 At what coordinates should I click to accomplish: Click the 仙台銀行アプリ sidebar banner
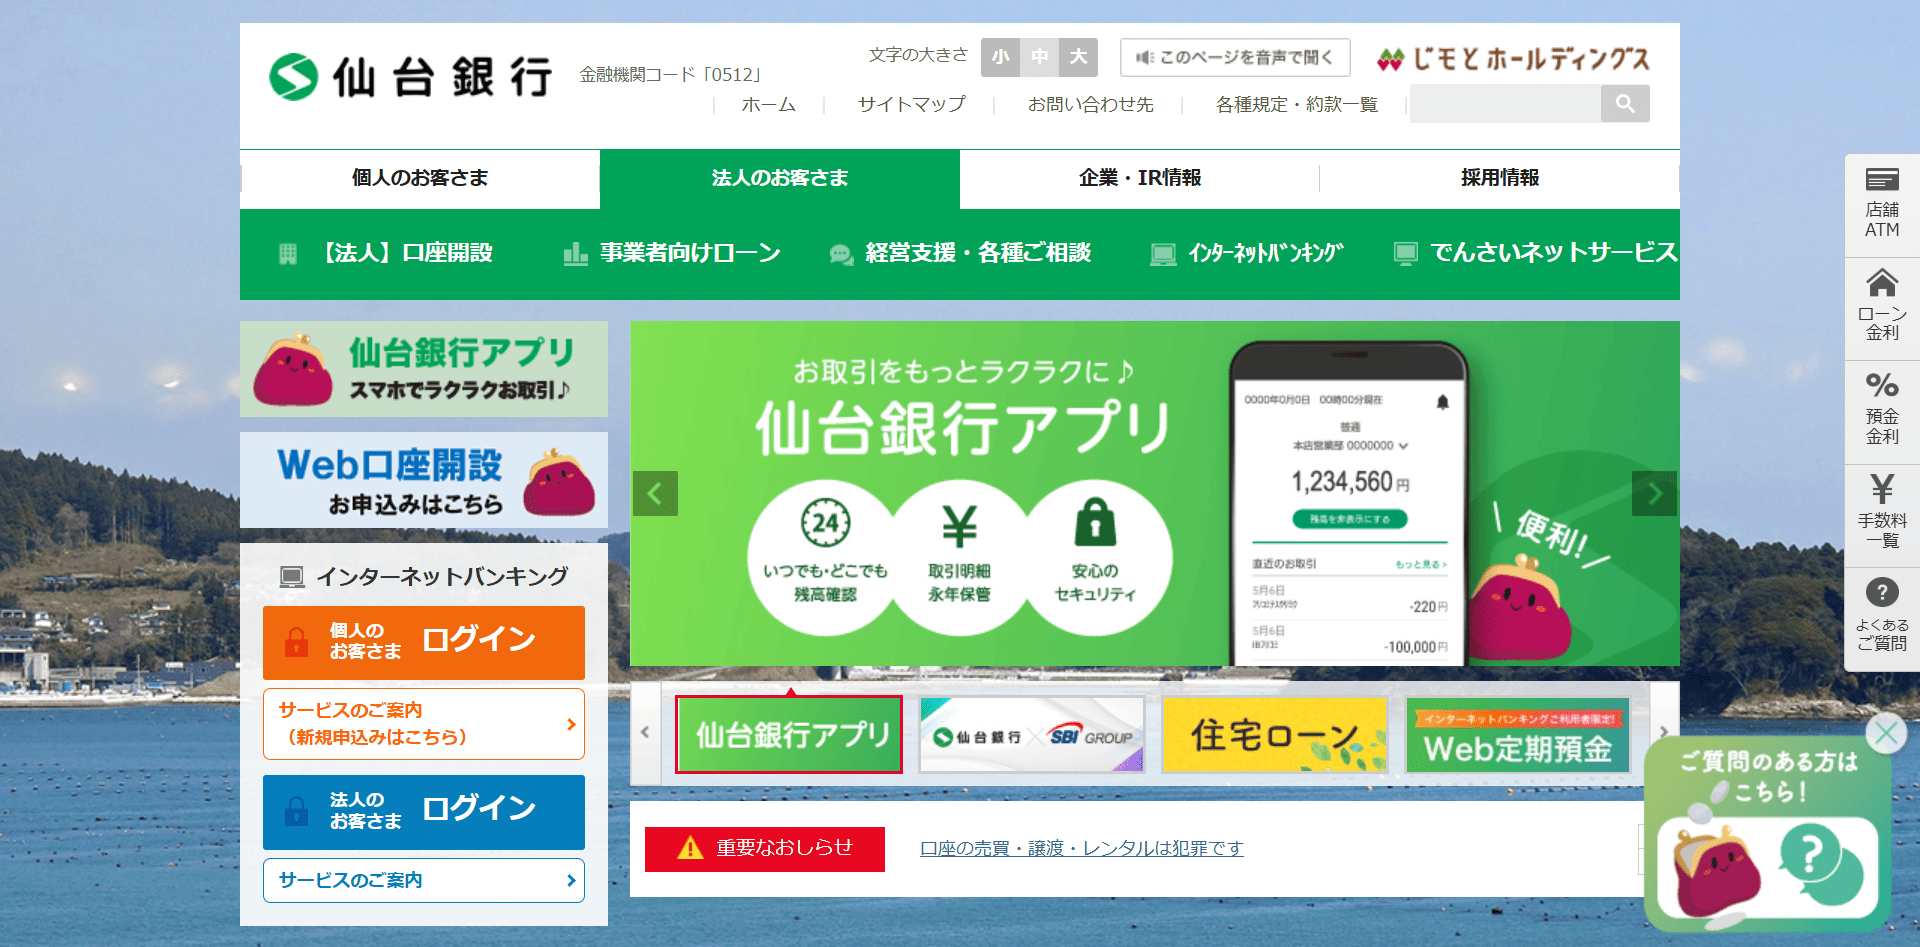pos(424,369)
